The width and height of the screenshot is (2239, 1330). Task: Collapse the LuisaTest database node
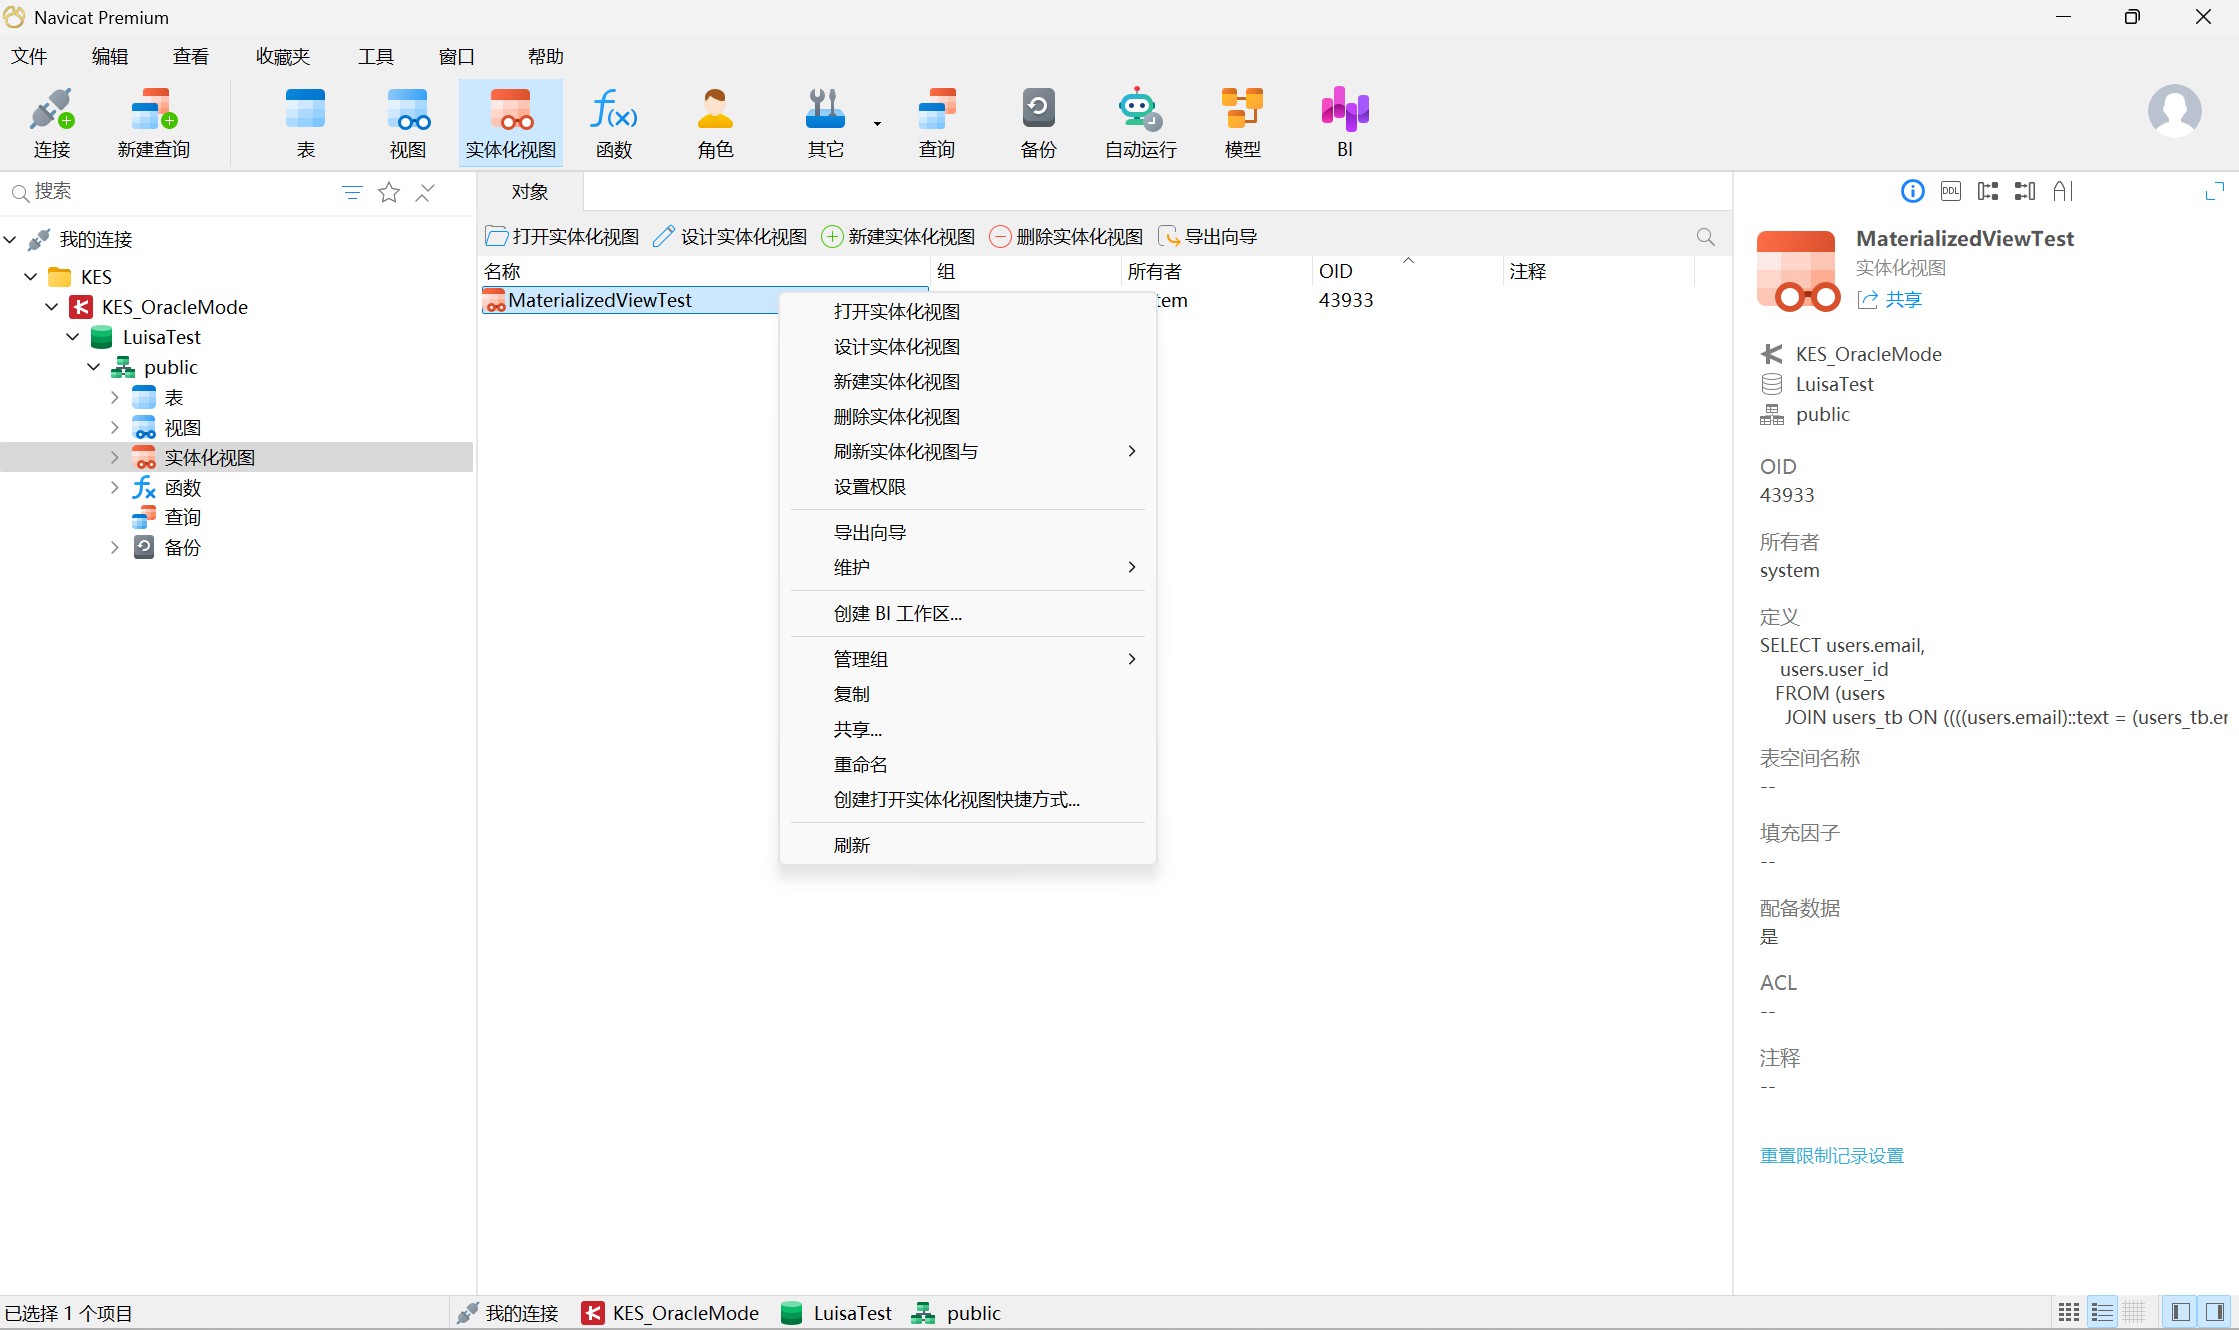point(72,337)
